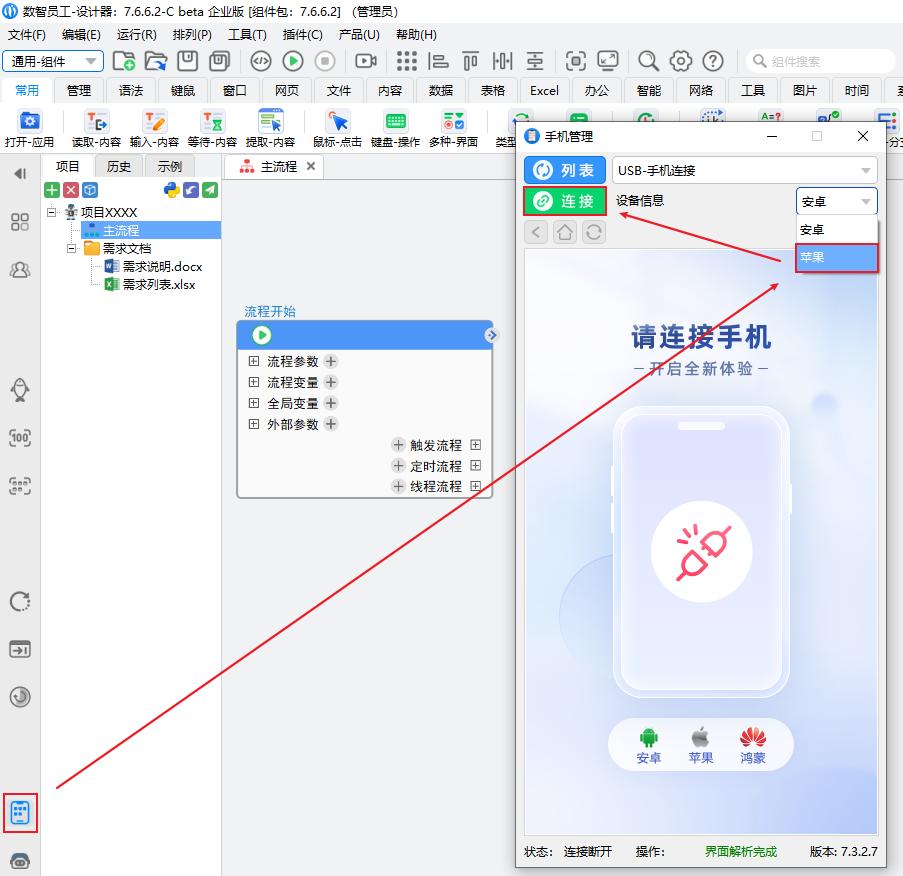Click the 打开-应用 component icon
The image size is (903, 876).
[29, 129]
